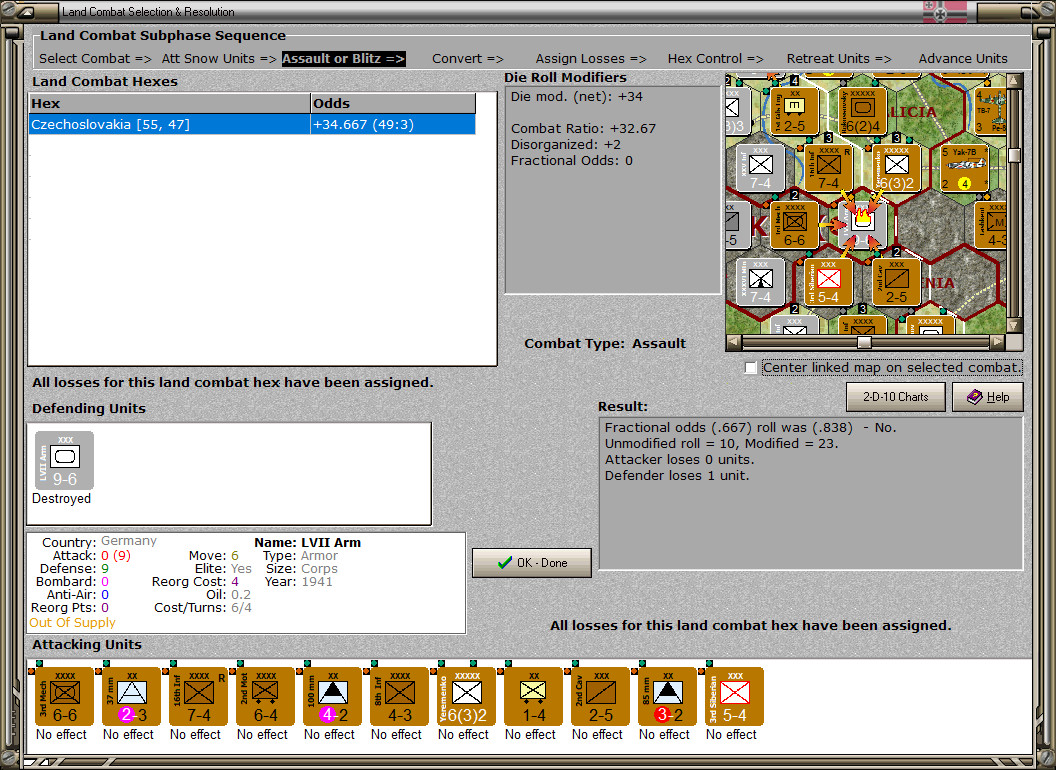Click the map scroll right arrow
This screenshot has height=770, width=1056.
(x=997, y=342)
